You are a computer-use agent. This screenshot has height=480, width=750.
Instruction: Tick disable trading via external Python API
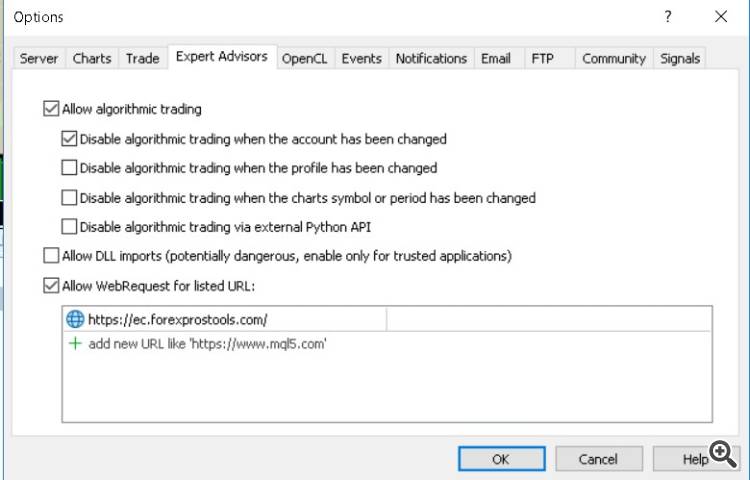pyautogui.click(x=69, y=227)
